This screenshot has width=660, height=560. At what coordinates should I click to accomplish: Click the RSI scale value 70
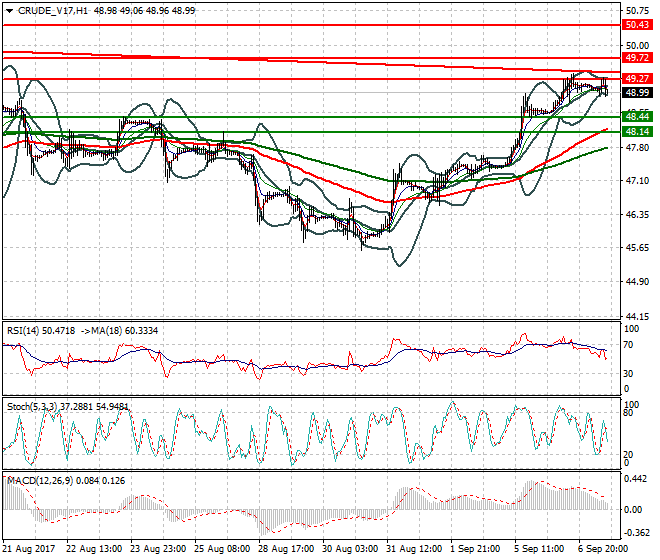pyautogui.click(x=628, y=345)
